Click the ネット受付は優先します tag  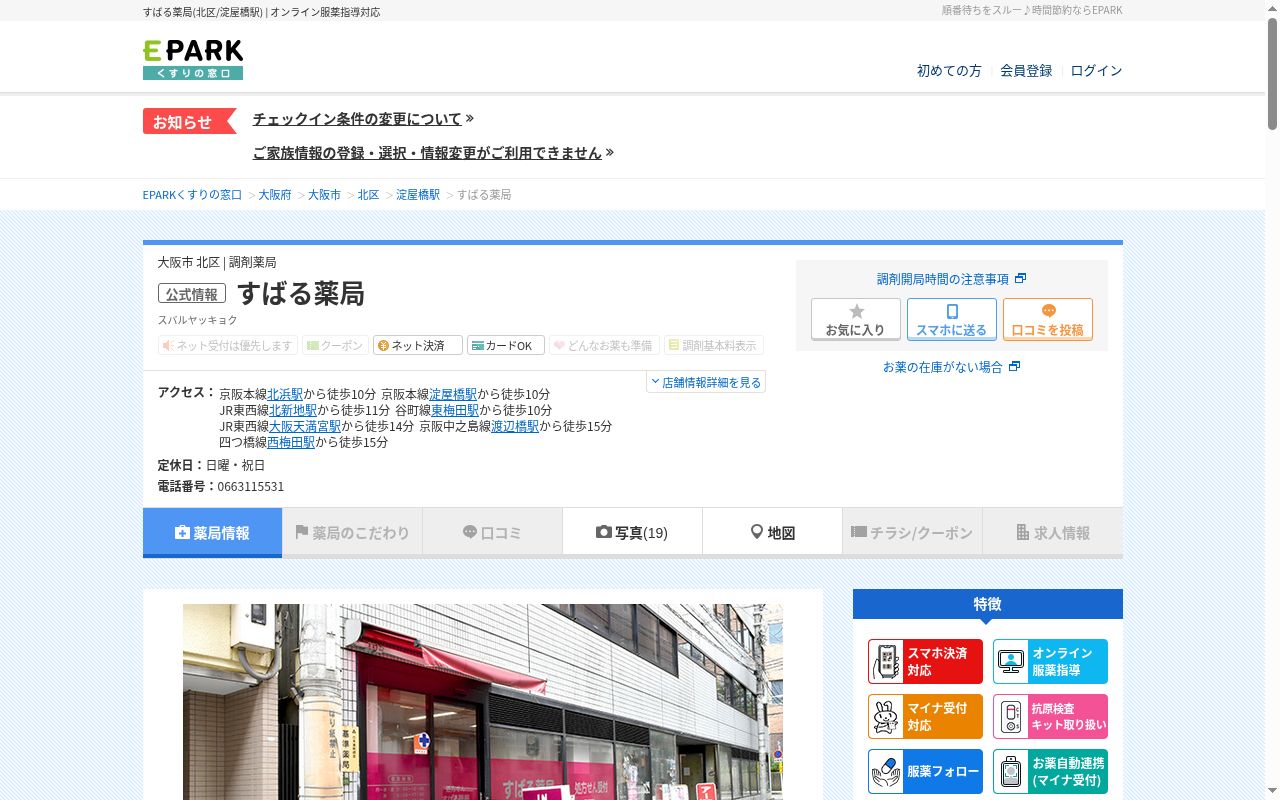(228, 345)
